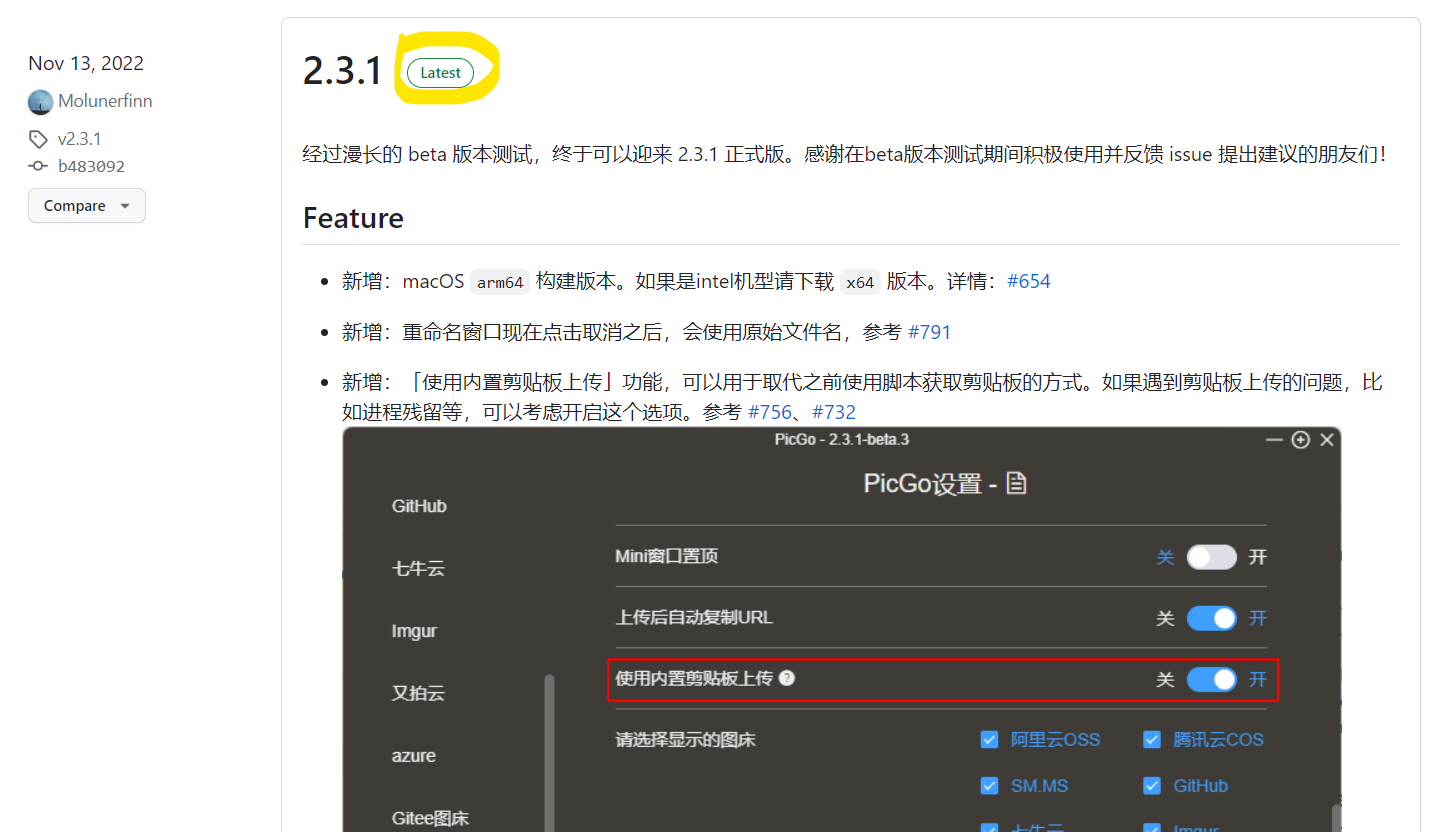Screen dimensions: 1443x832
Task: Select 又拍云 in the PicGo sidebar
Action: pyautogui.click(x=418, y=694)
